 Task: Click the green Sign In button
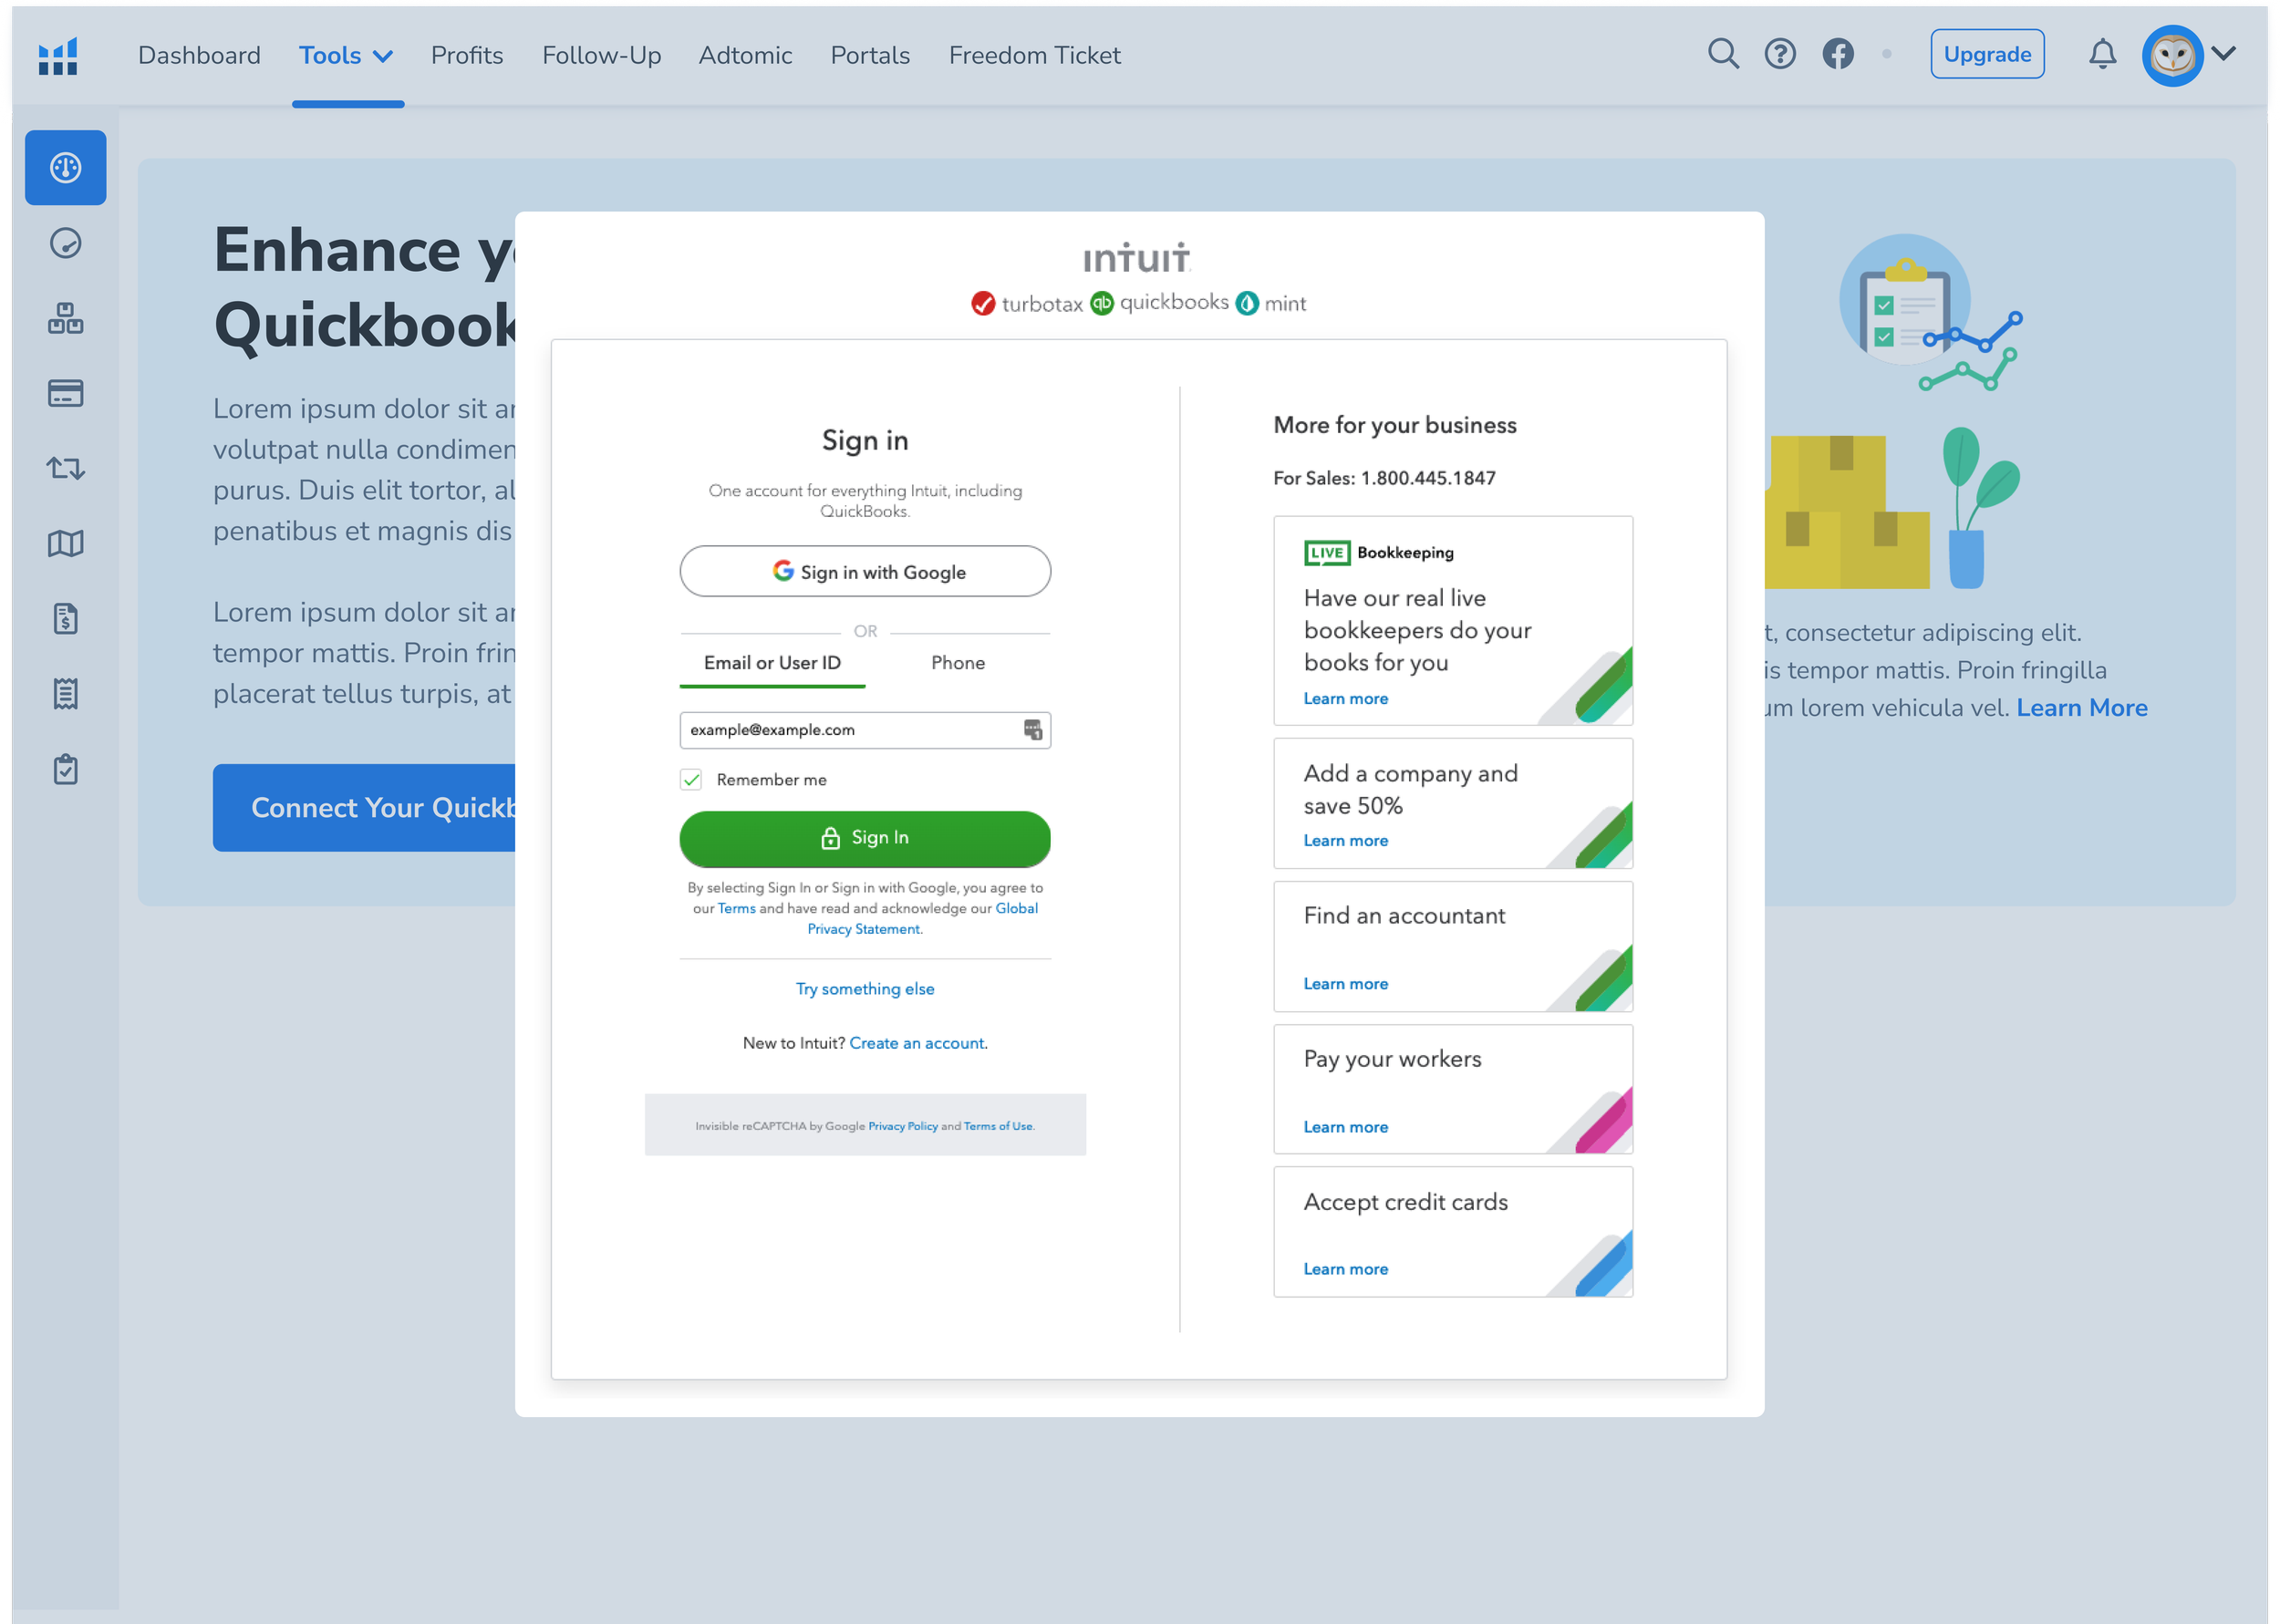[x=864, y=838]
